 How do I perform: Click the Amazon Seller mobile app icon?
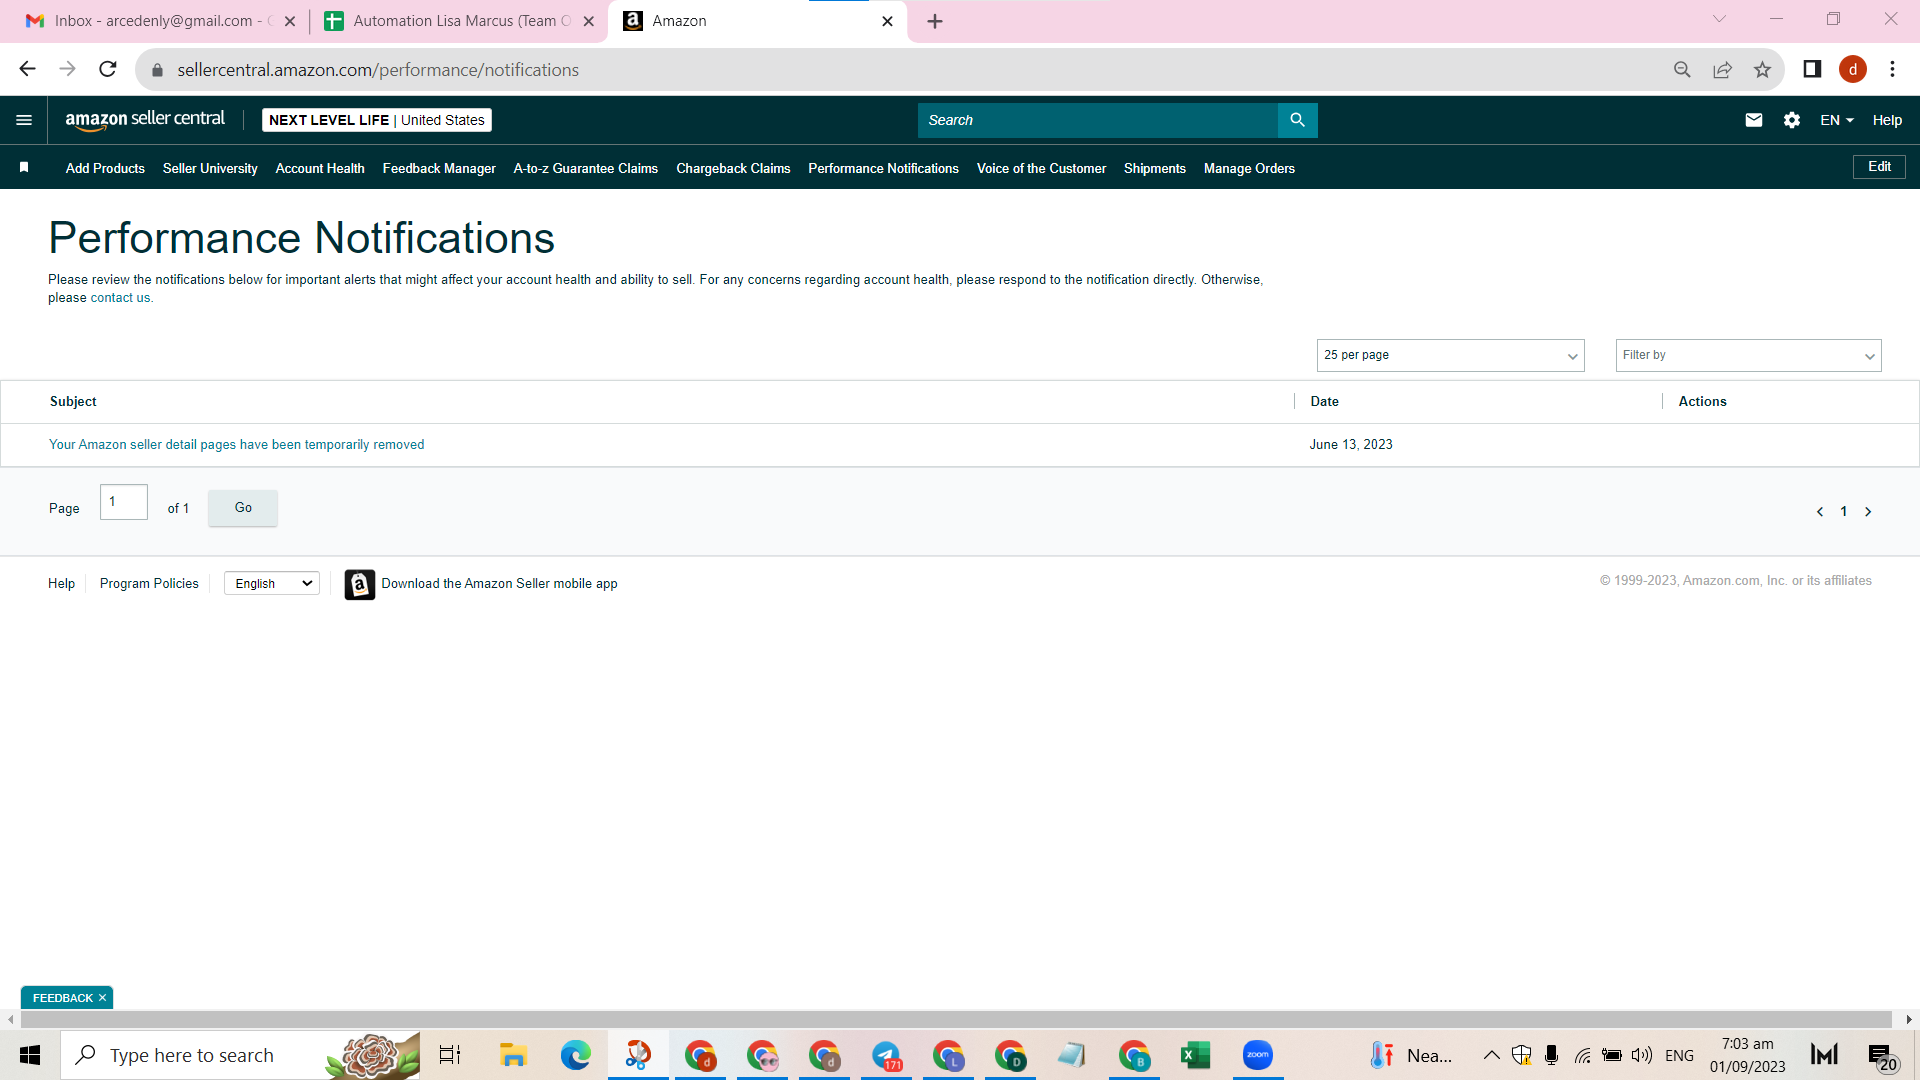pos(359,584)
